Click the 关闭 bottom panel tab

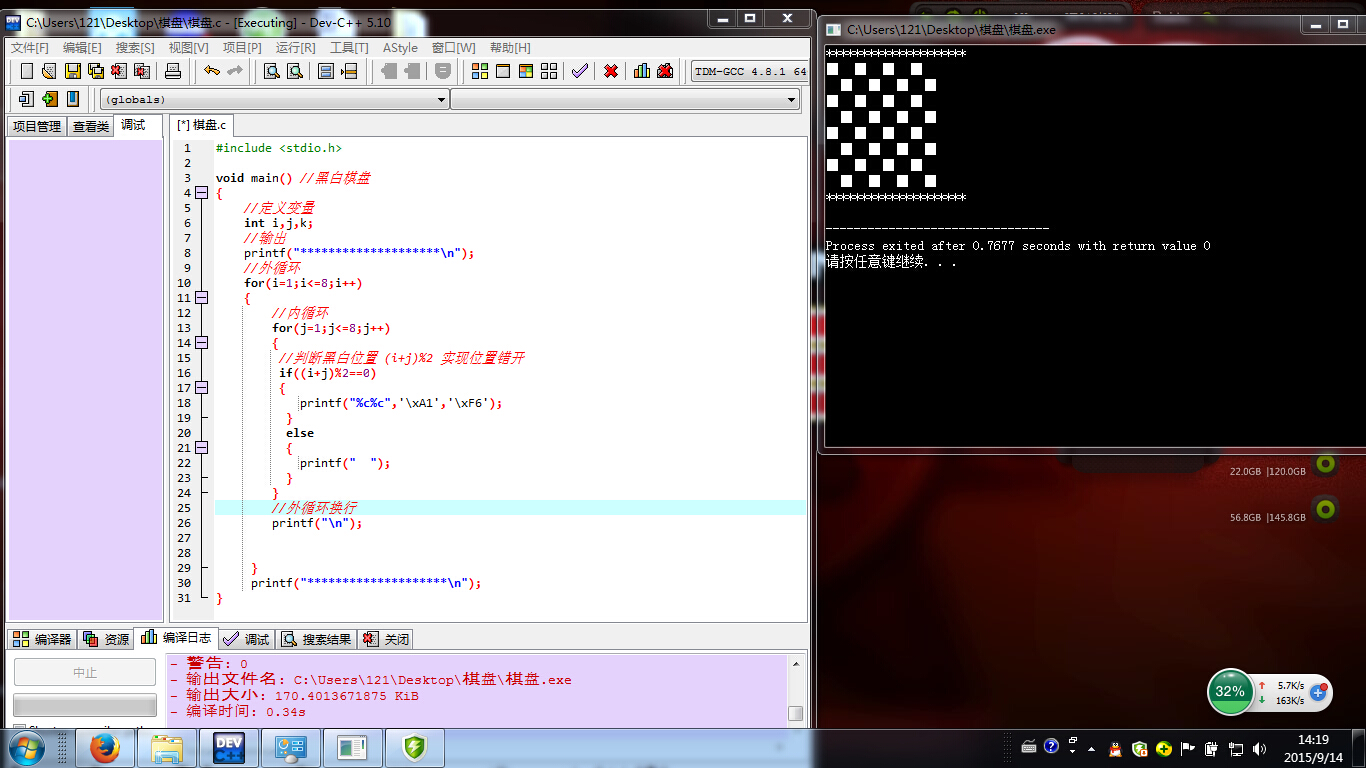pos(386,639)
